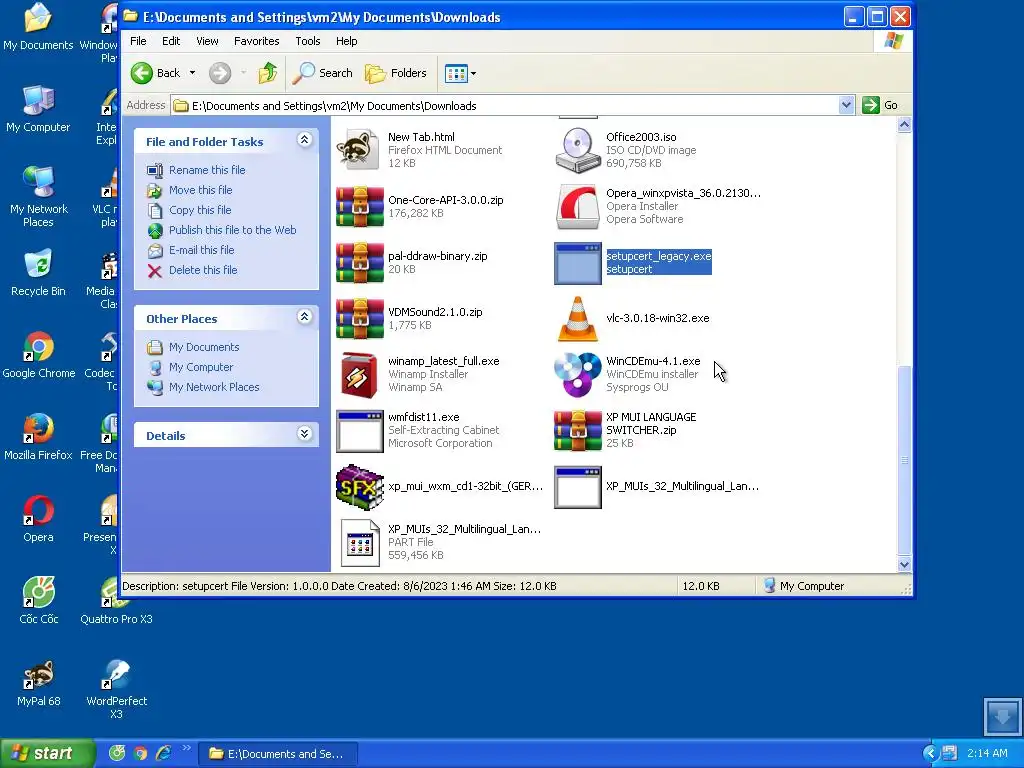Click the green Back arrow button
This screenshot has height=768, width=1024.
142,73
